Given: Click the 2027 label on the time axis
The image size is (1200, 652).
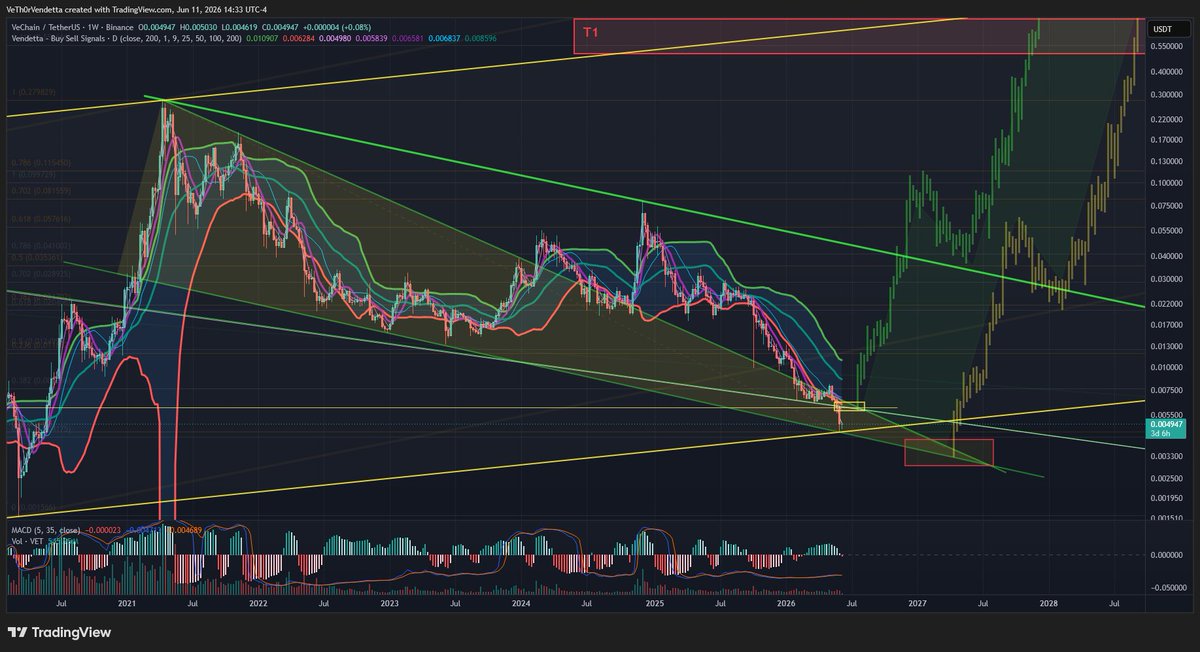Looking at the screenshot, I should pyautogui.click(x=918, y=604).
